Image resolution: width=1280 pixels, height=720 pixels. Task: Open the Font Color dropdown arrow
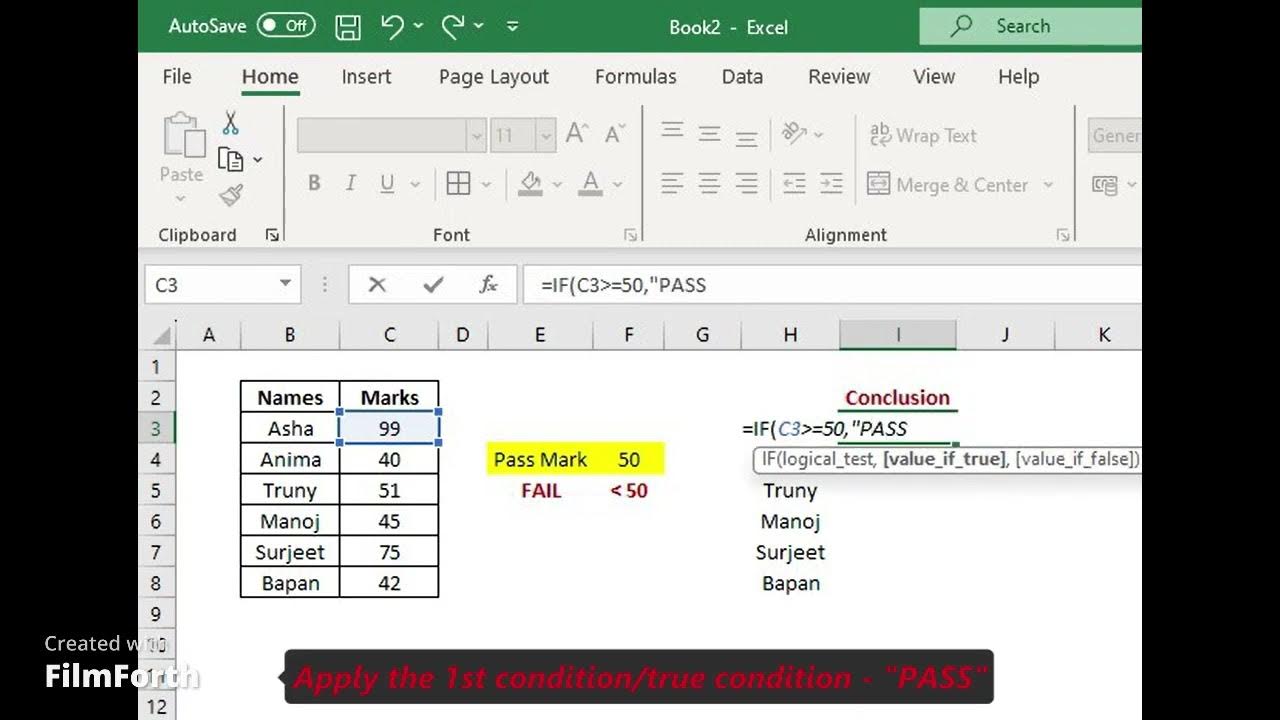[617, 185]
